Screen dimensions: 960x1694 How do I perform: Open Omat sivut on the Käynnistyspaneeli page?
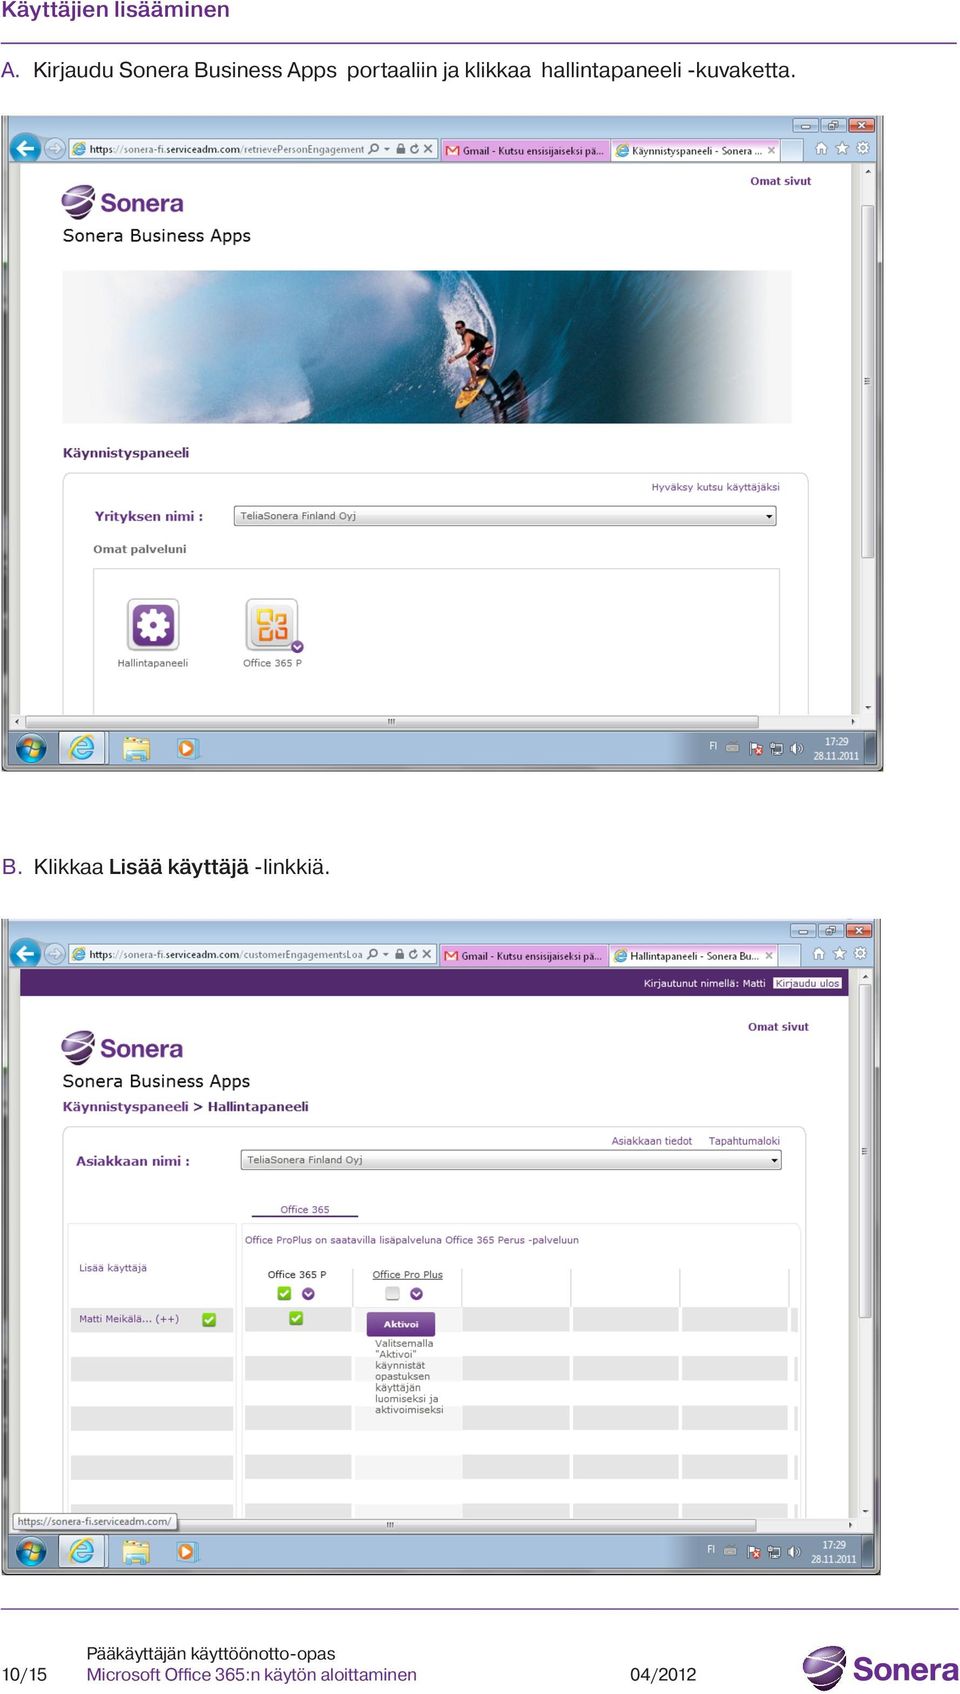pyautogui.click(x=780, y=181)
